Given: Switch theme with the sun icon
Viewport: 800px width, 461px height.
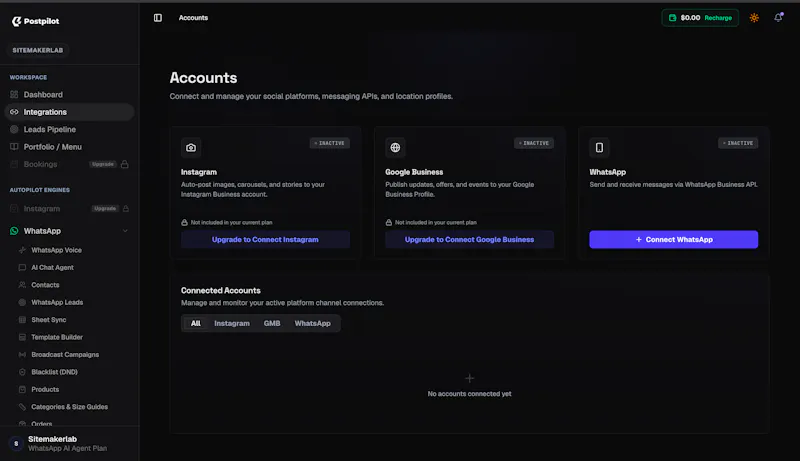Looking at the screenshot, I should click(754, 18).
